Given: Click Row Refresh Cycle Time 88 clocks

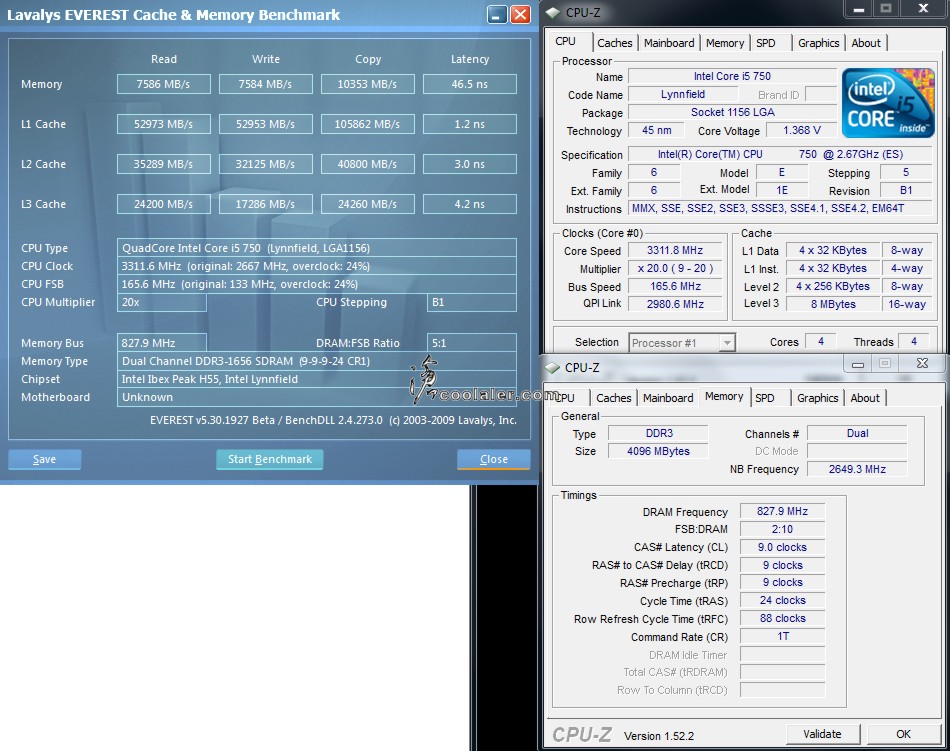Looking at the screenshot, I should pyautogui.click(x=782, y=618).
